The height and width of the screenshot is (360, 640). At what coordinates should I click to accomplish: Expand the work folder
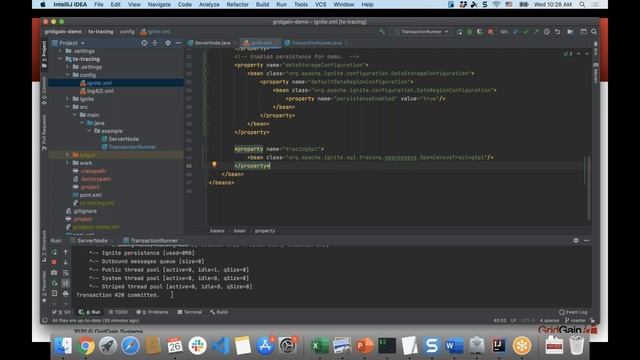[x=68, y=163]
